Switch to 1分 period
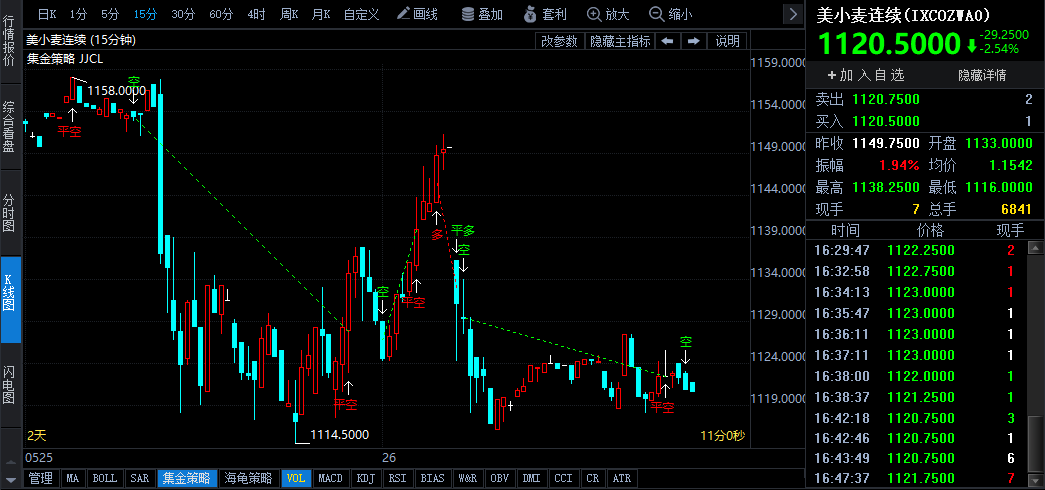The image size is (1045, 490). tap(78, 13)
